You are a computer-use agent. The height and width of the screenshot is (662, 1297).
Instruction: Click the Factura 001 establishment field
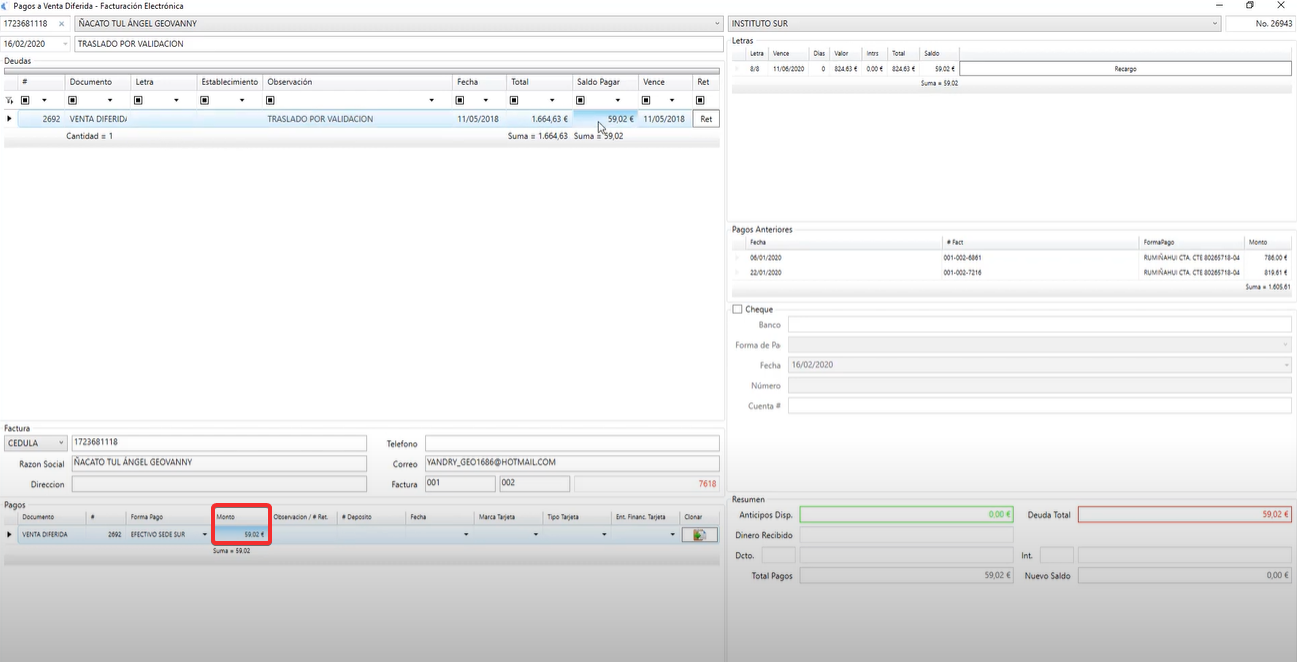tap(460, 484)
